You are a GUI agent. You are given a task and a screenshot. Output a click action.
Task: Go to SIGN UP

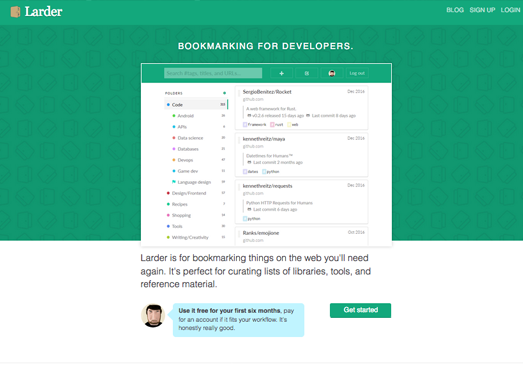click(482, 10)
